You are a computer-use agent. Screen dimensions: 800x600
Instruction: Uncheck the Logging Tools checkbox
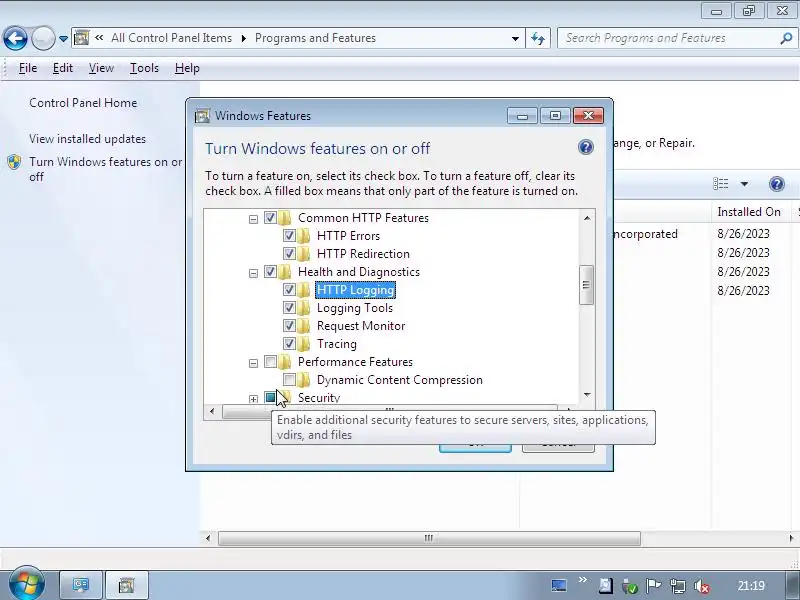289,308
